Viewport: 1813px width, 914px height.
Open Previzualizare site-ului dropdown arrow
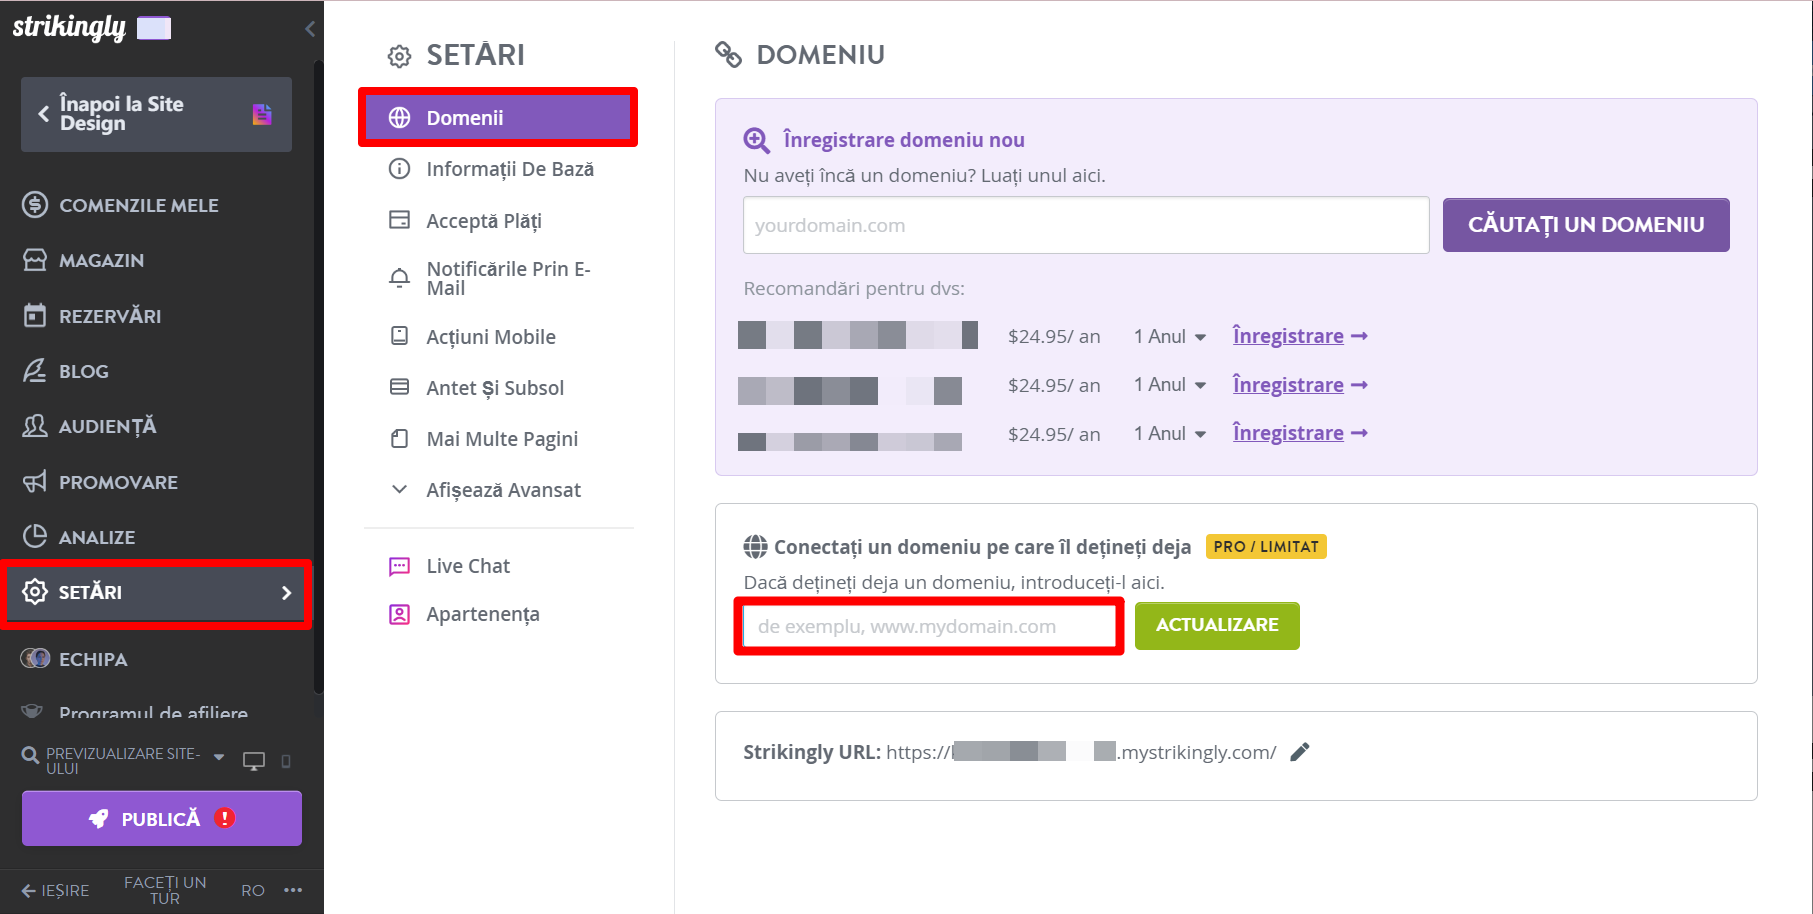coord(219,757)
